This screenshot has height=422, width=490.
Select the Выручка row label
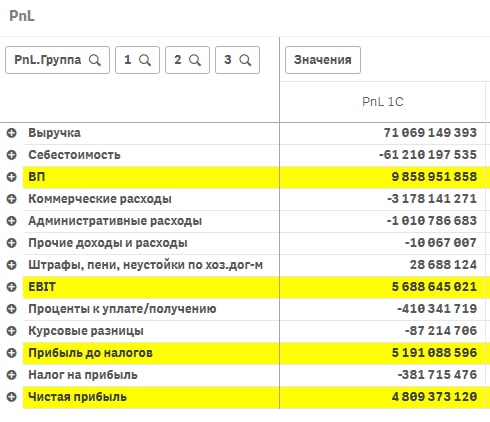54,133
